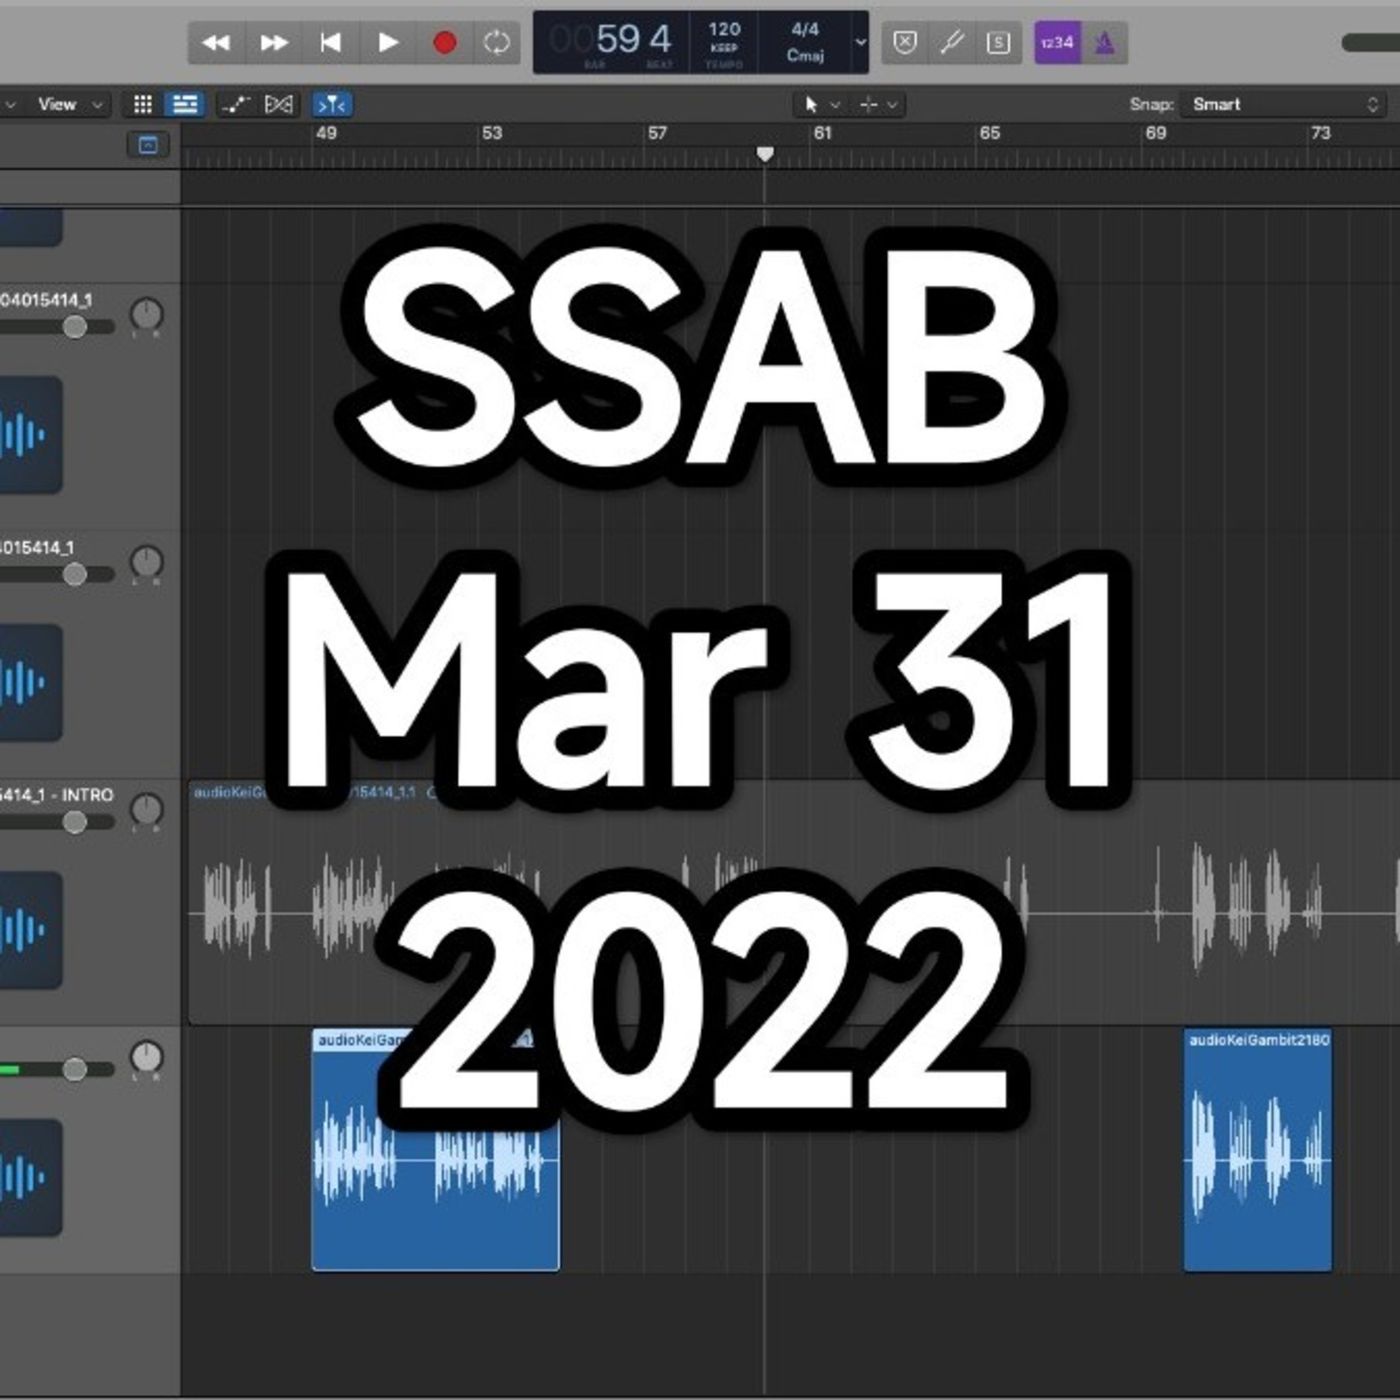Open the Snap Smart dropdown
Viewport: 1400px width, 1400px height.
click(x=1285, y=104)
